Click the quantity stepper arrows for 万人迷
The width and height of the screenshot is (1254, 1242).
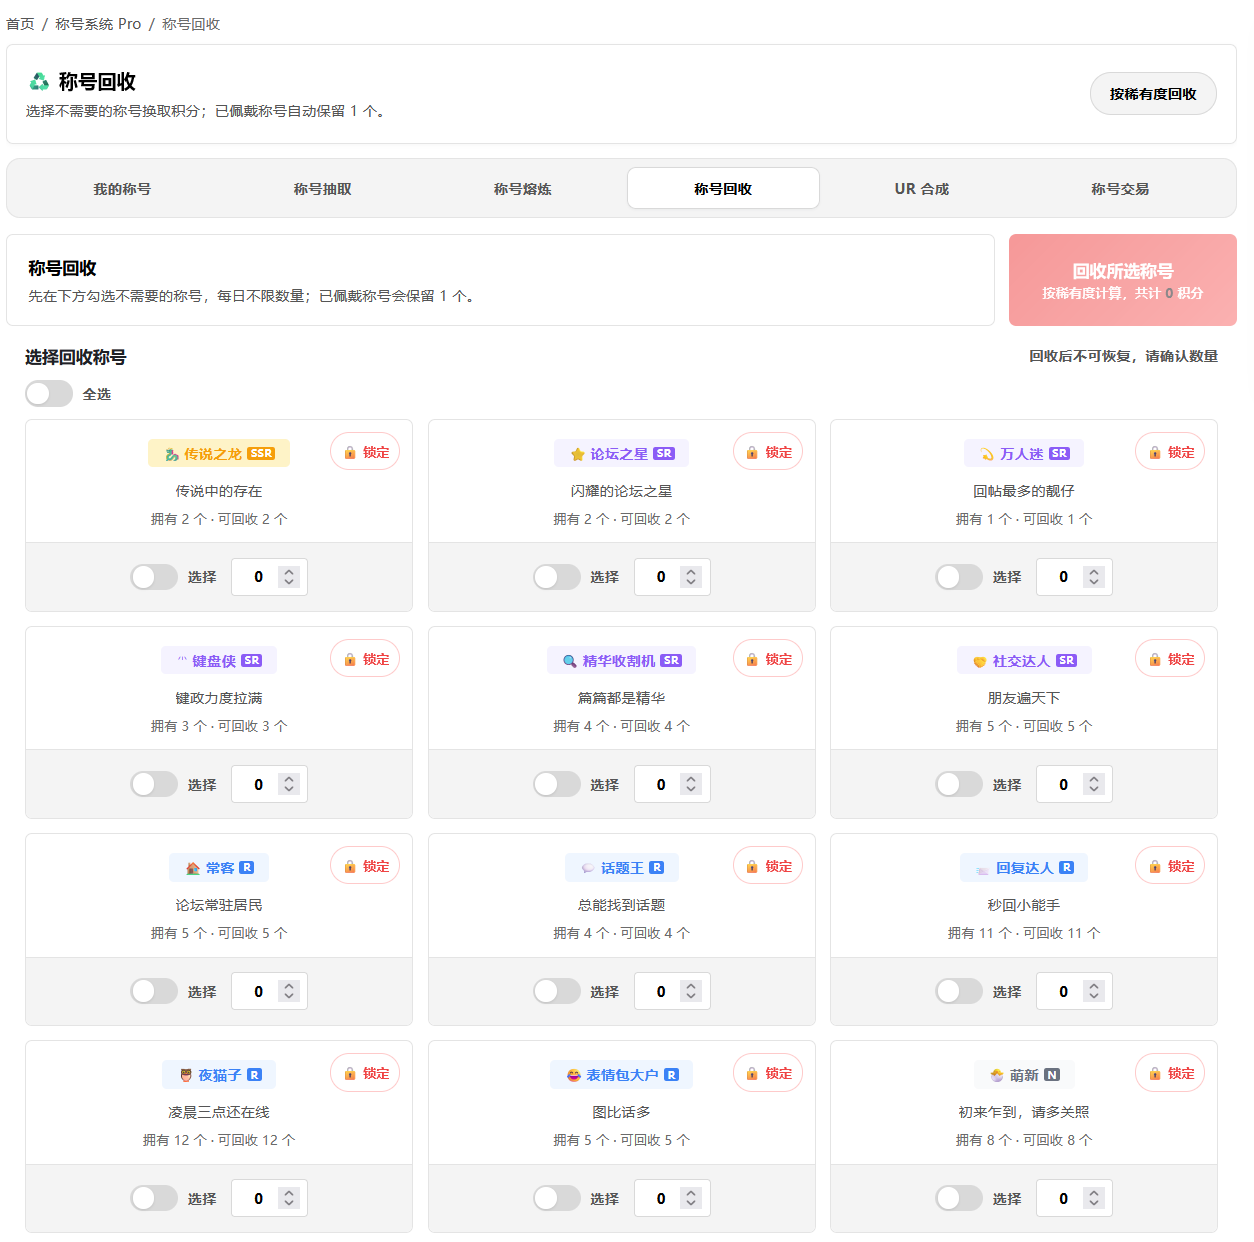tap(1094, 577)
